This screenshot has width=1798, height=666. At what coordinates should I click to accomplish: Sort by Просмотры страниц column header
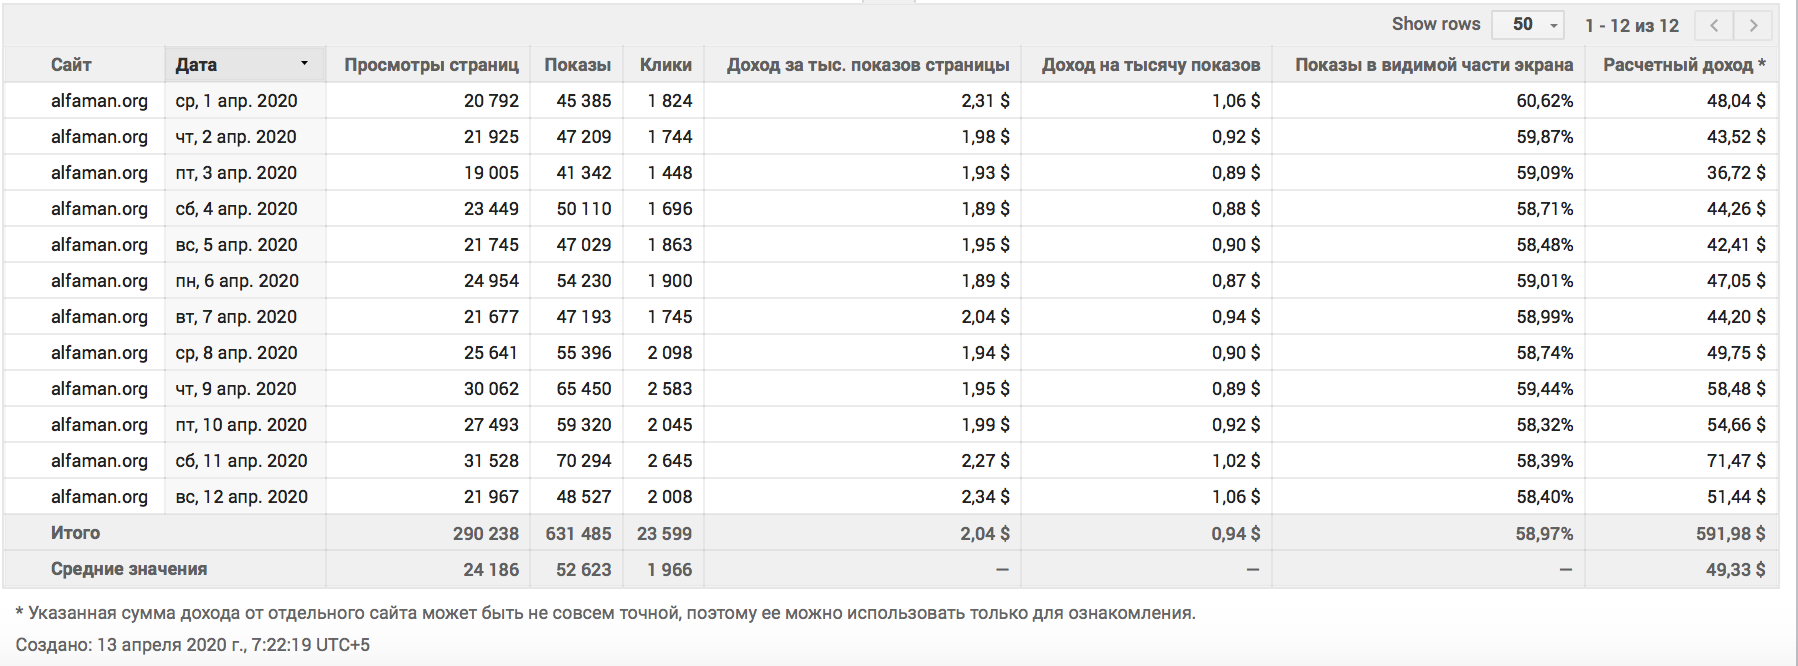coord(431,65)
